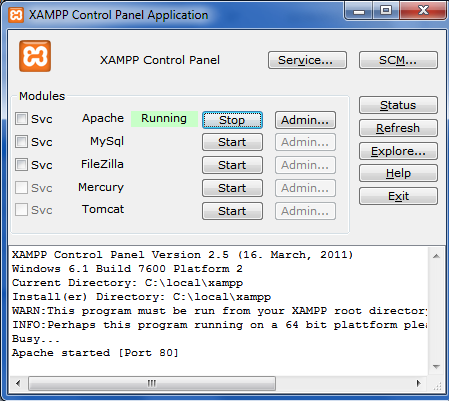Click the horizontal scroll left arrow
The image size is (449, 401).
(x=18, y=383)
